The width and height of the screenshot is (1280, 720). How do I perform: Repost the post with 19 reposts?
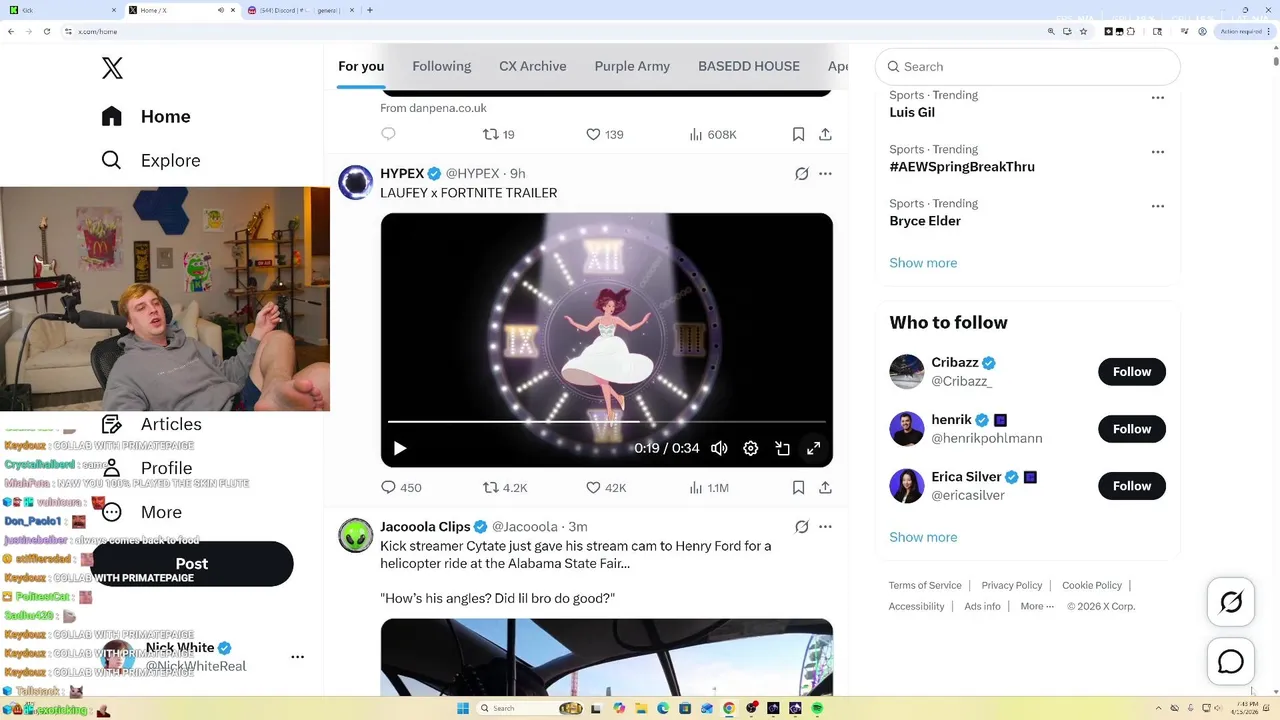(x=499, y=134)
